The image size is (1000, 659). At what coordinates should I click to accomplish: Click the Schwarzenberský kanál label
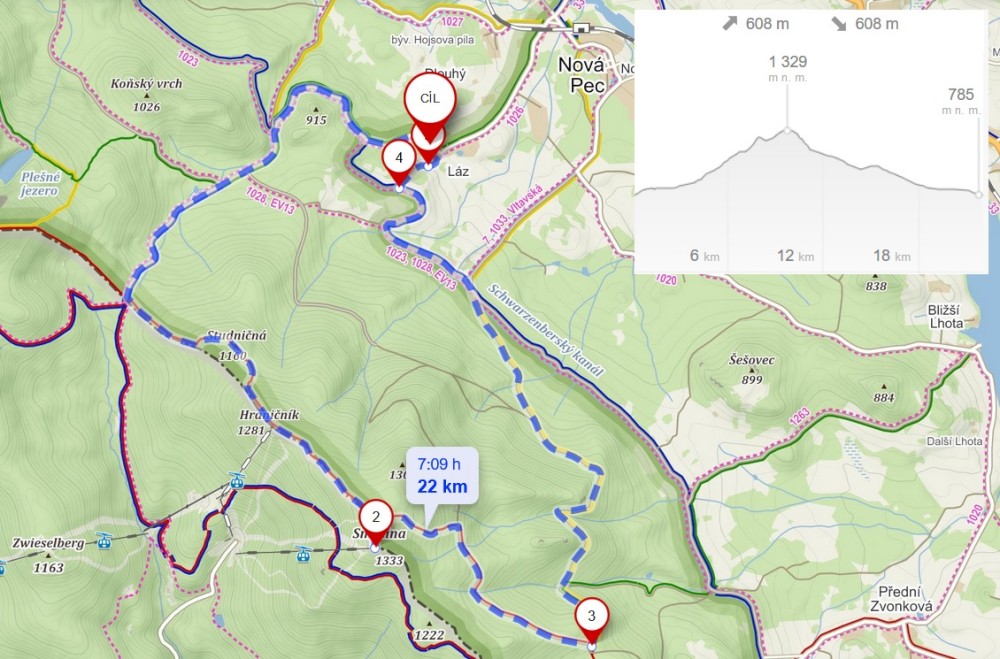[545, 330]
